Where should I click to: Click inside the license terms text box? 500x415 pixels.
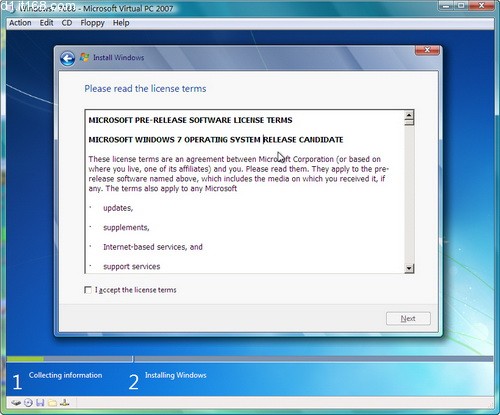245,192
